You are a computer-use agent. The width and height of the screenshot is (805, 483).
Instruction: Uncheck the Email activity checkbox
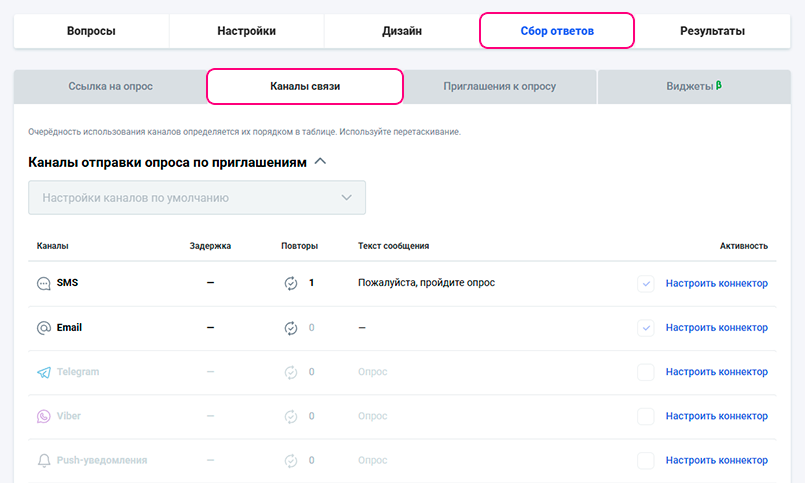(x=646, y=328)
